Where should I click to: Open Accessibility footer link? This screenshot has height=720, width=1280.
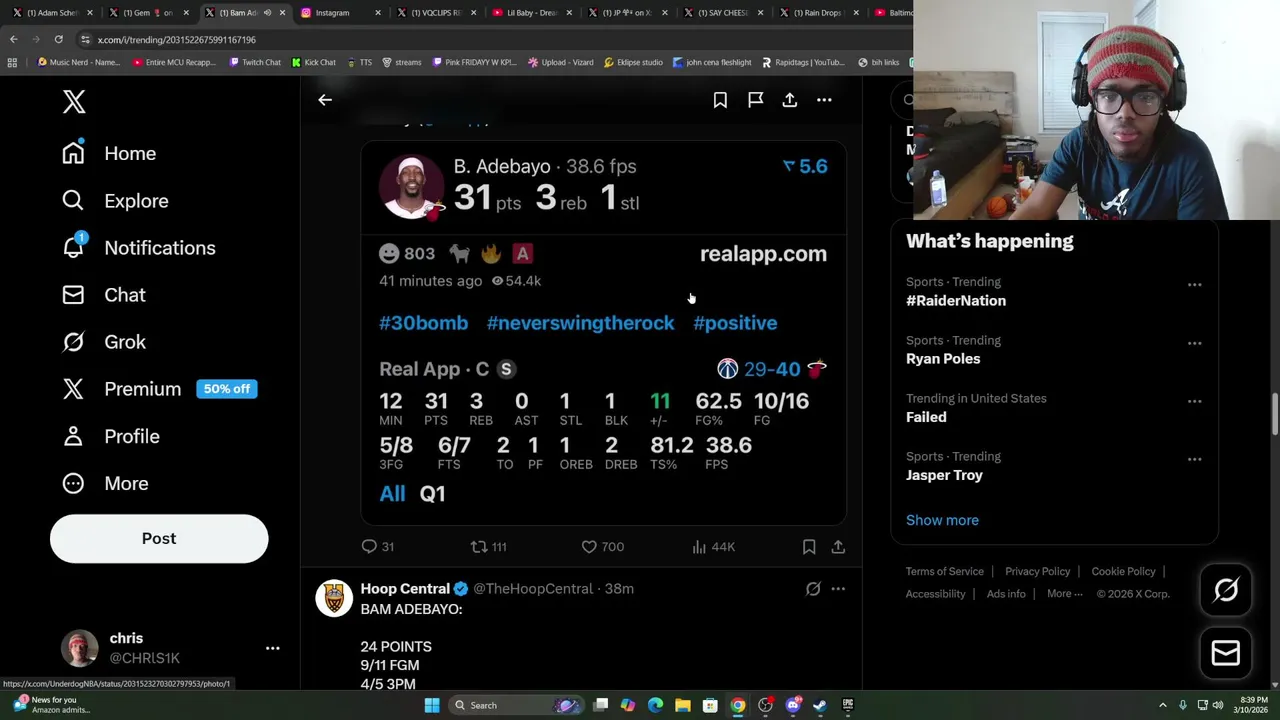tap(935, 594)
